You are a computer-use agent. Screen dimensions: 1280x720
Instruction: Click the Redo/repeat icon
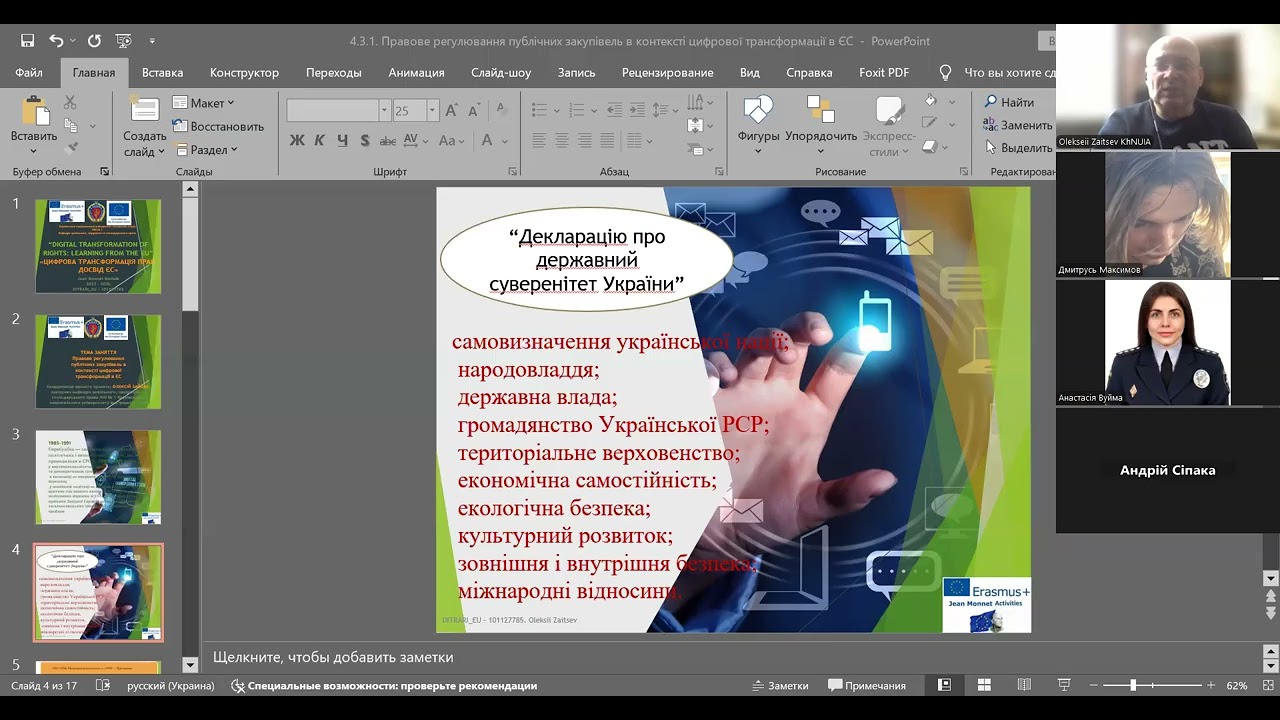pyautogui.click(x=94, y=41)
